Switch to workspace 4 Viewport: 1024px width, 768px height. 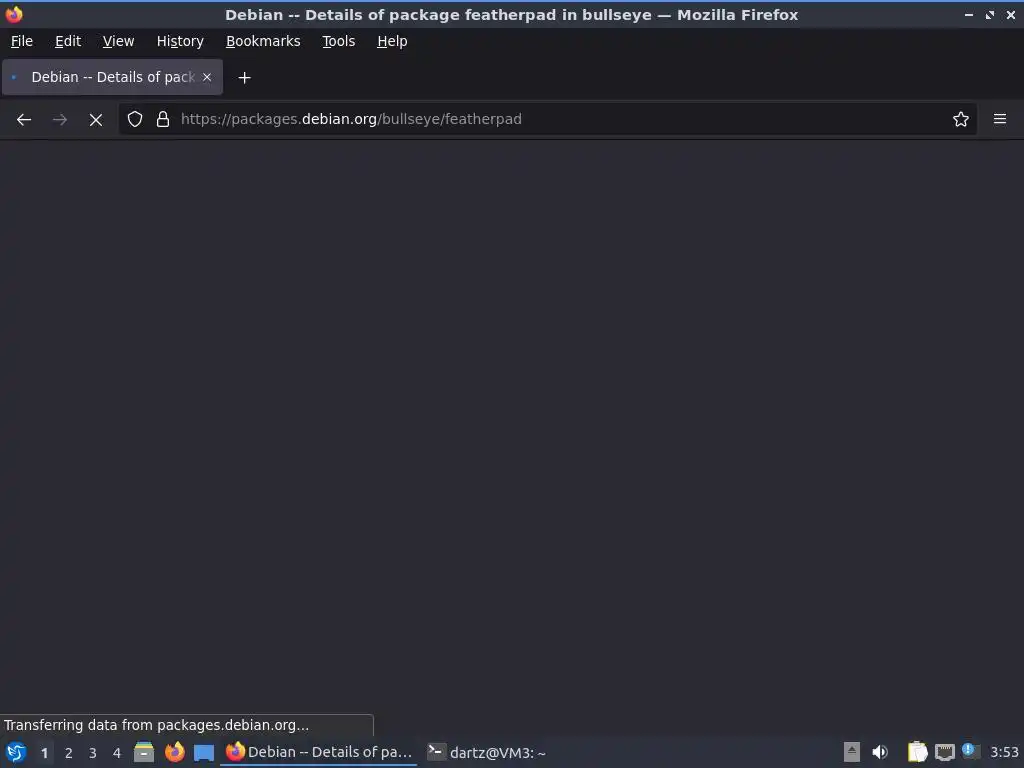tap(117, 753)
